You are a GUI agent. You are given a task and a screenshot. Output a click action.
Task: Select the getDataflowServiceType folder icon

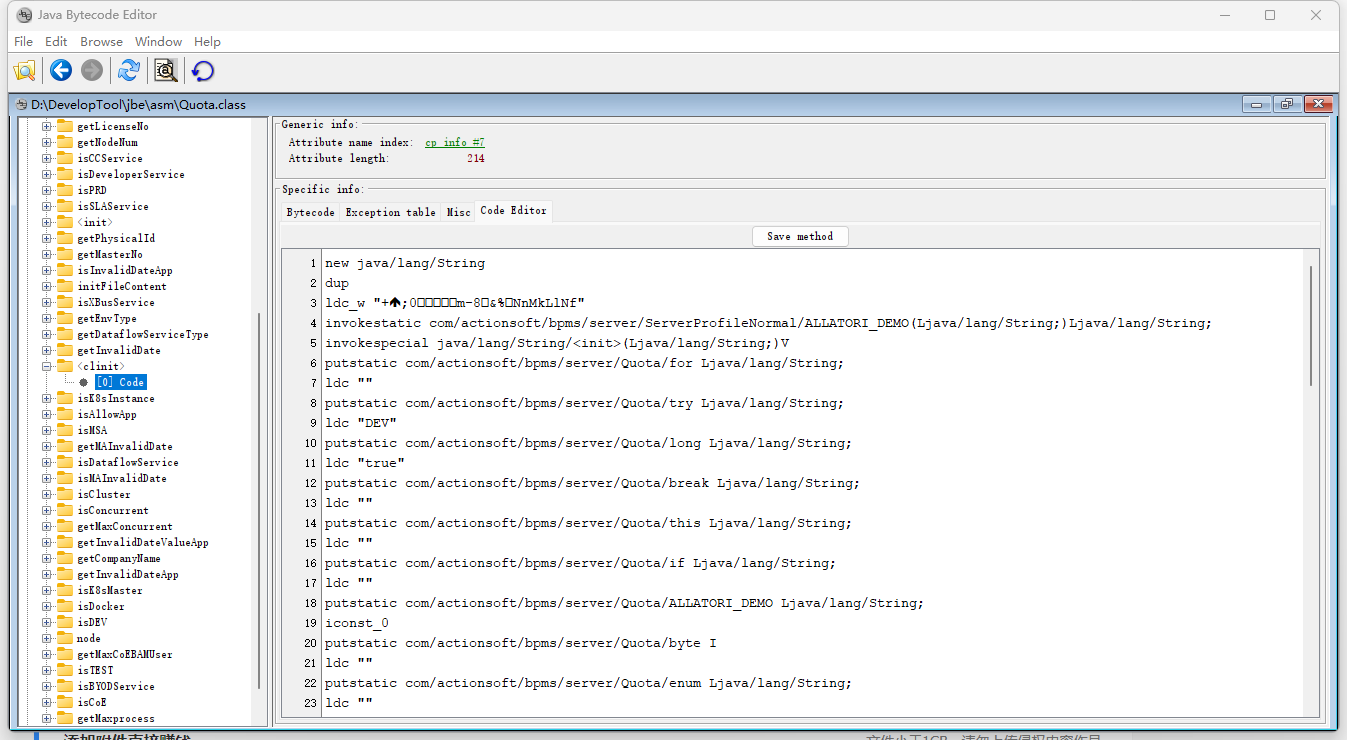coord(65,334)
